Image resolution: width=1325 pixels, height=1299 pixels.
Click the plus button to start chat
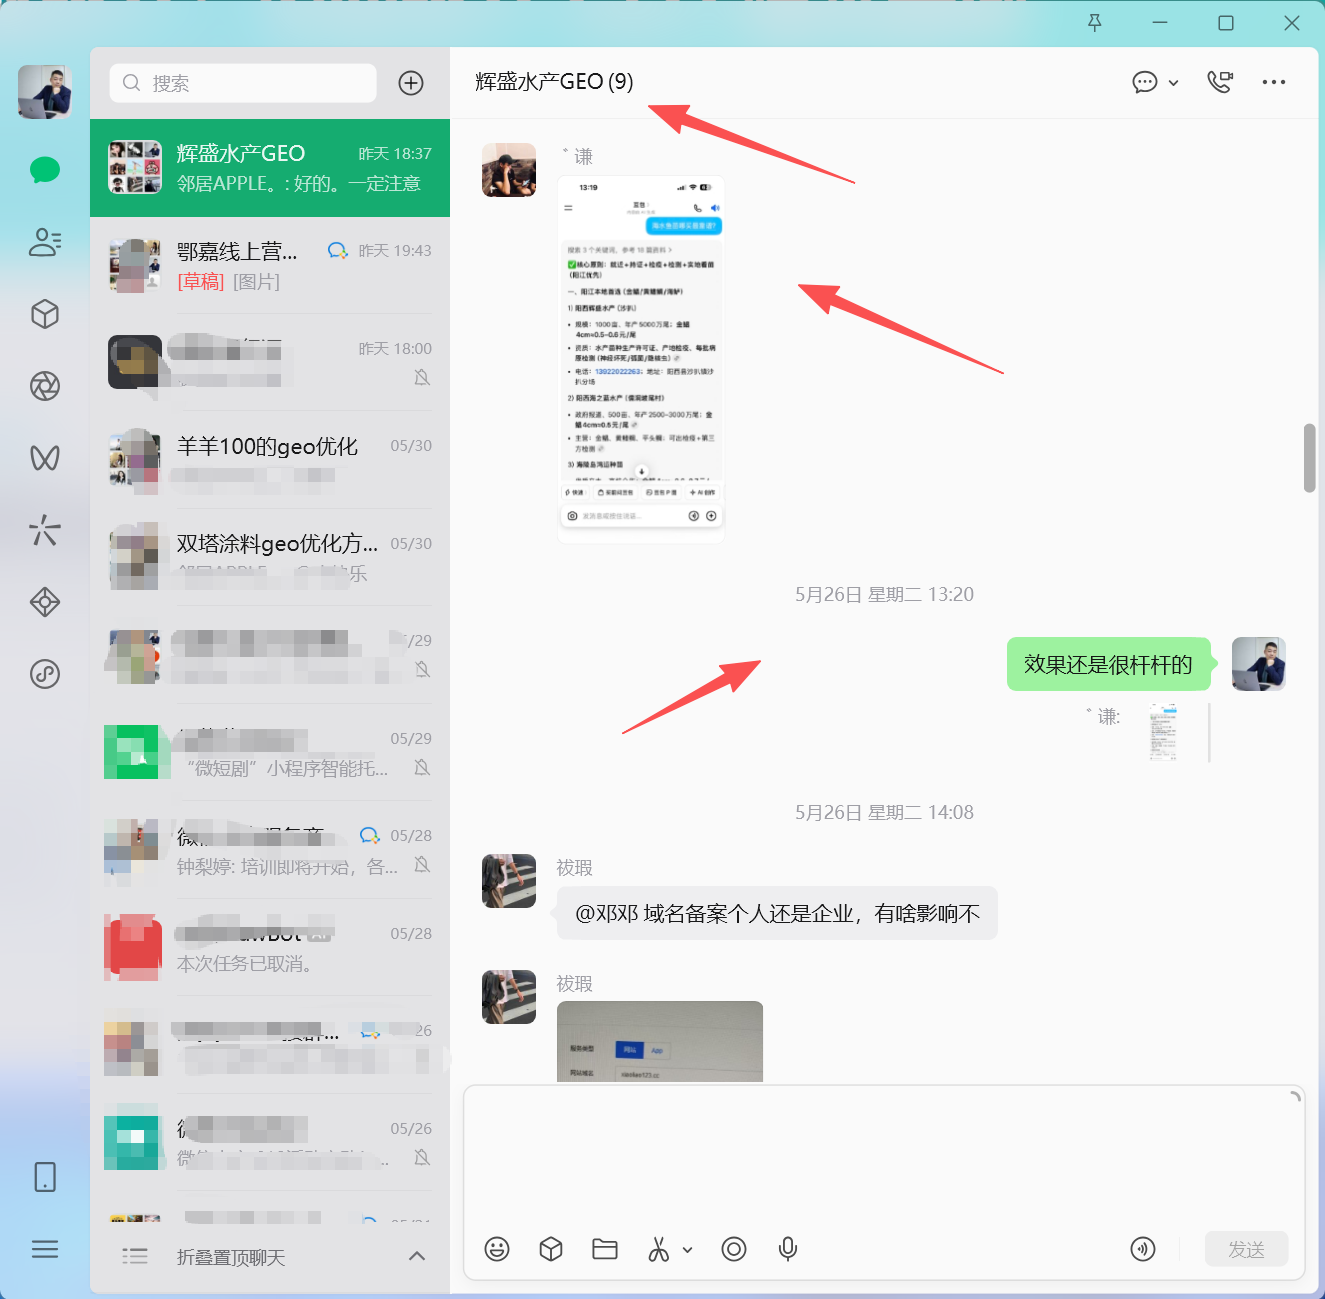coord(411,83)
